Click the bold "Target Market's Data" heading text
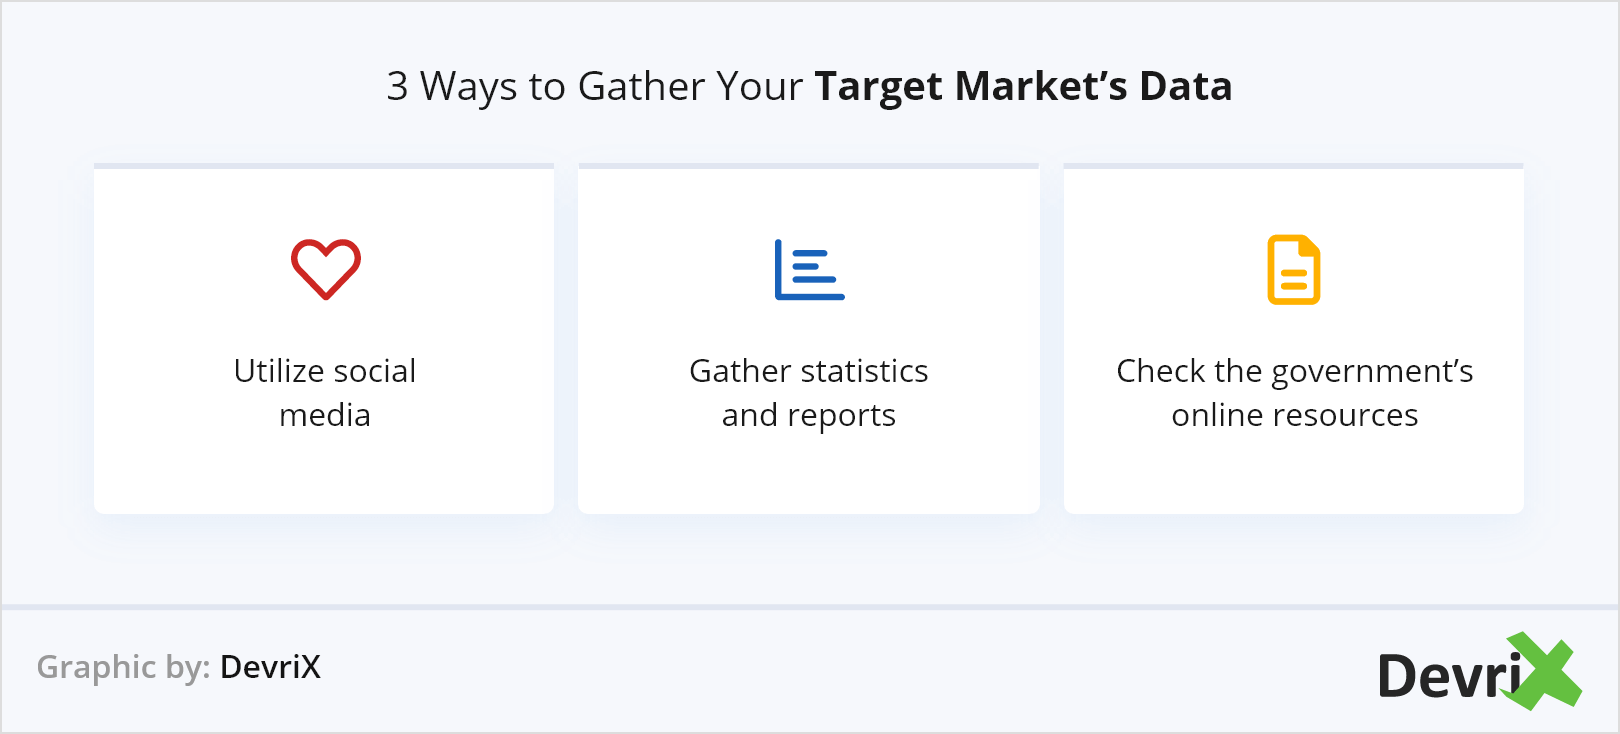The image size is (1620, 734). click(1023, 86)
